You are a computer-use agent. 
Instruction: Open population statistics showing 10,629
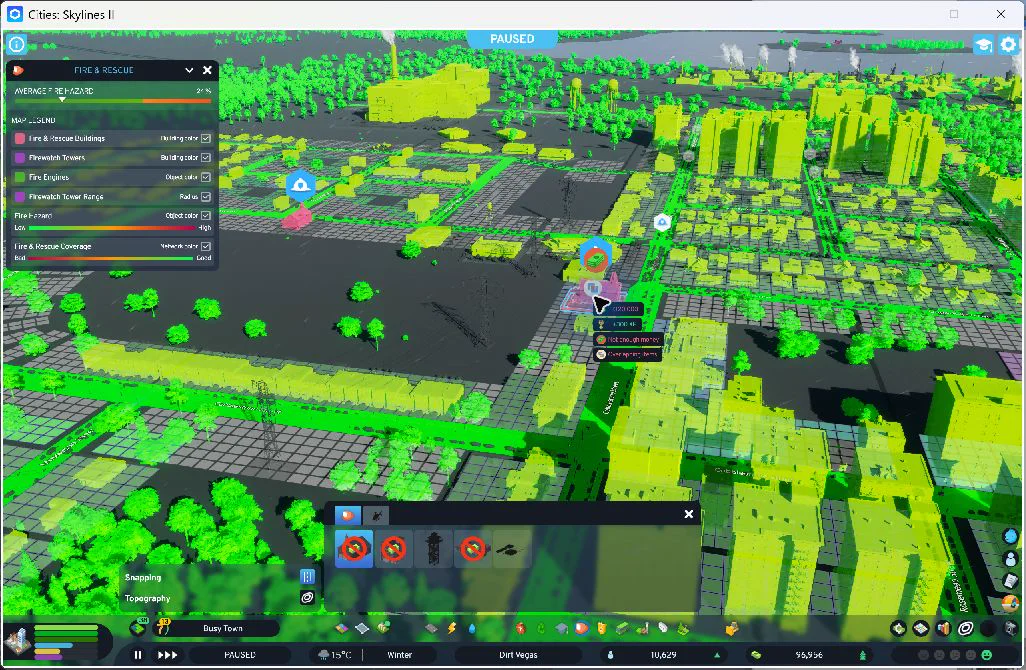(x=663, y=654)
